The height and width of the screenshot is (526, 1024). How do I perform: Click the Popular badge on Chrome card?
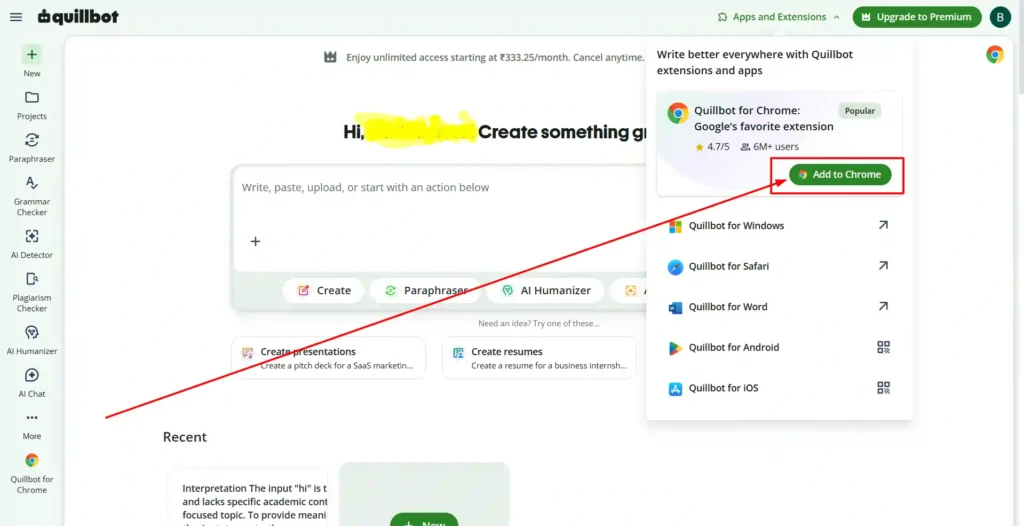click(859, 110)
